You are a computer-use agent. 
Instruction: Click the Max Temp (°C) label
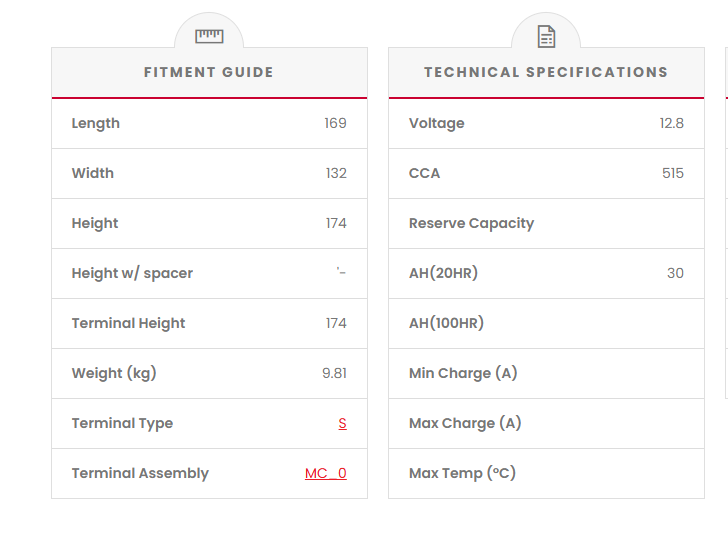point(462,473)
